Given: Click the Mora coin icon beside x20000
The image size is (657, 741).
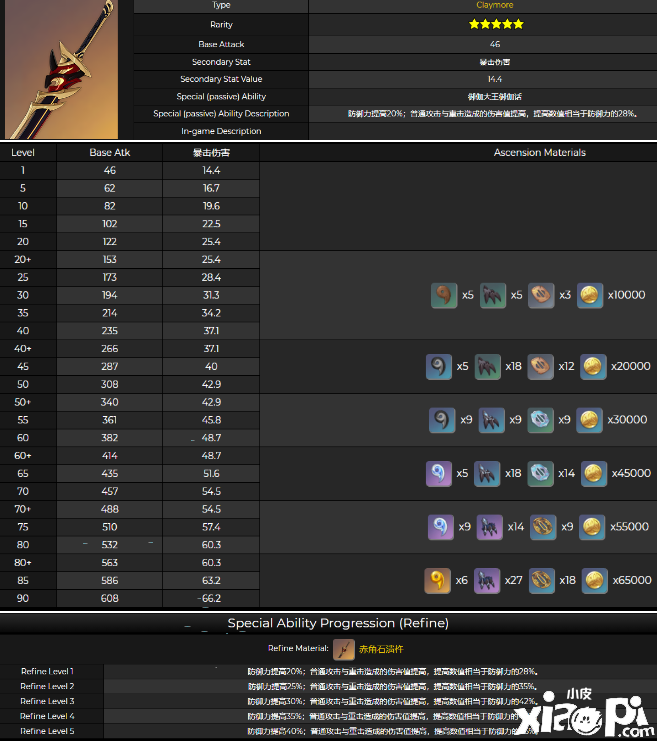Looking at the screenshot, I should tap(593, 367).
